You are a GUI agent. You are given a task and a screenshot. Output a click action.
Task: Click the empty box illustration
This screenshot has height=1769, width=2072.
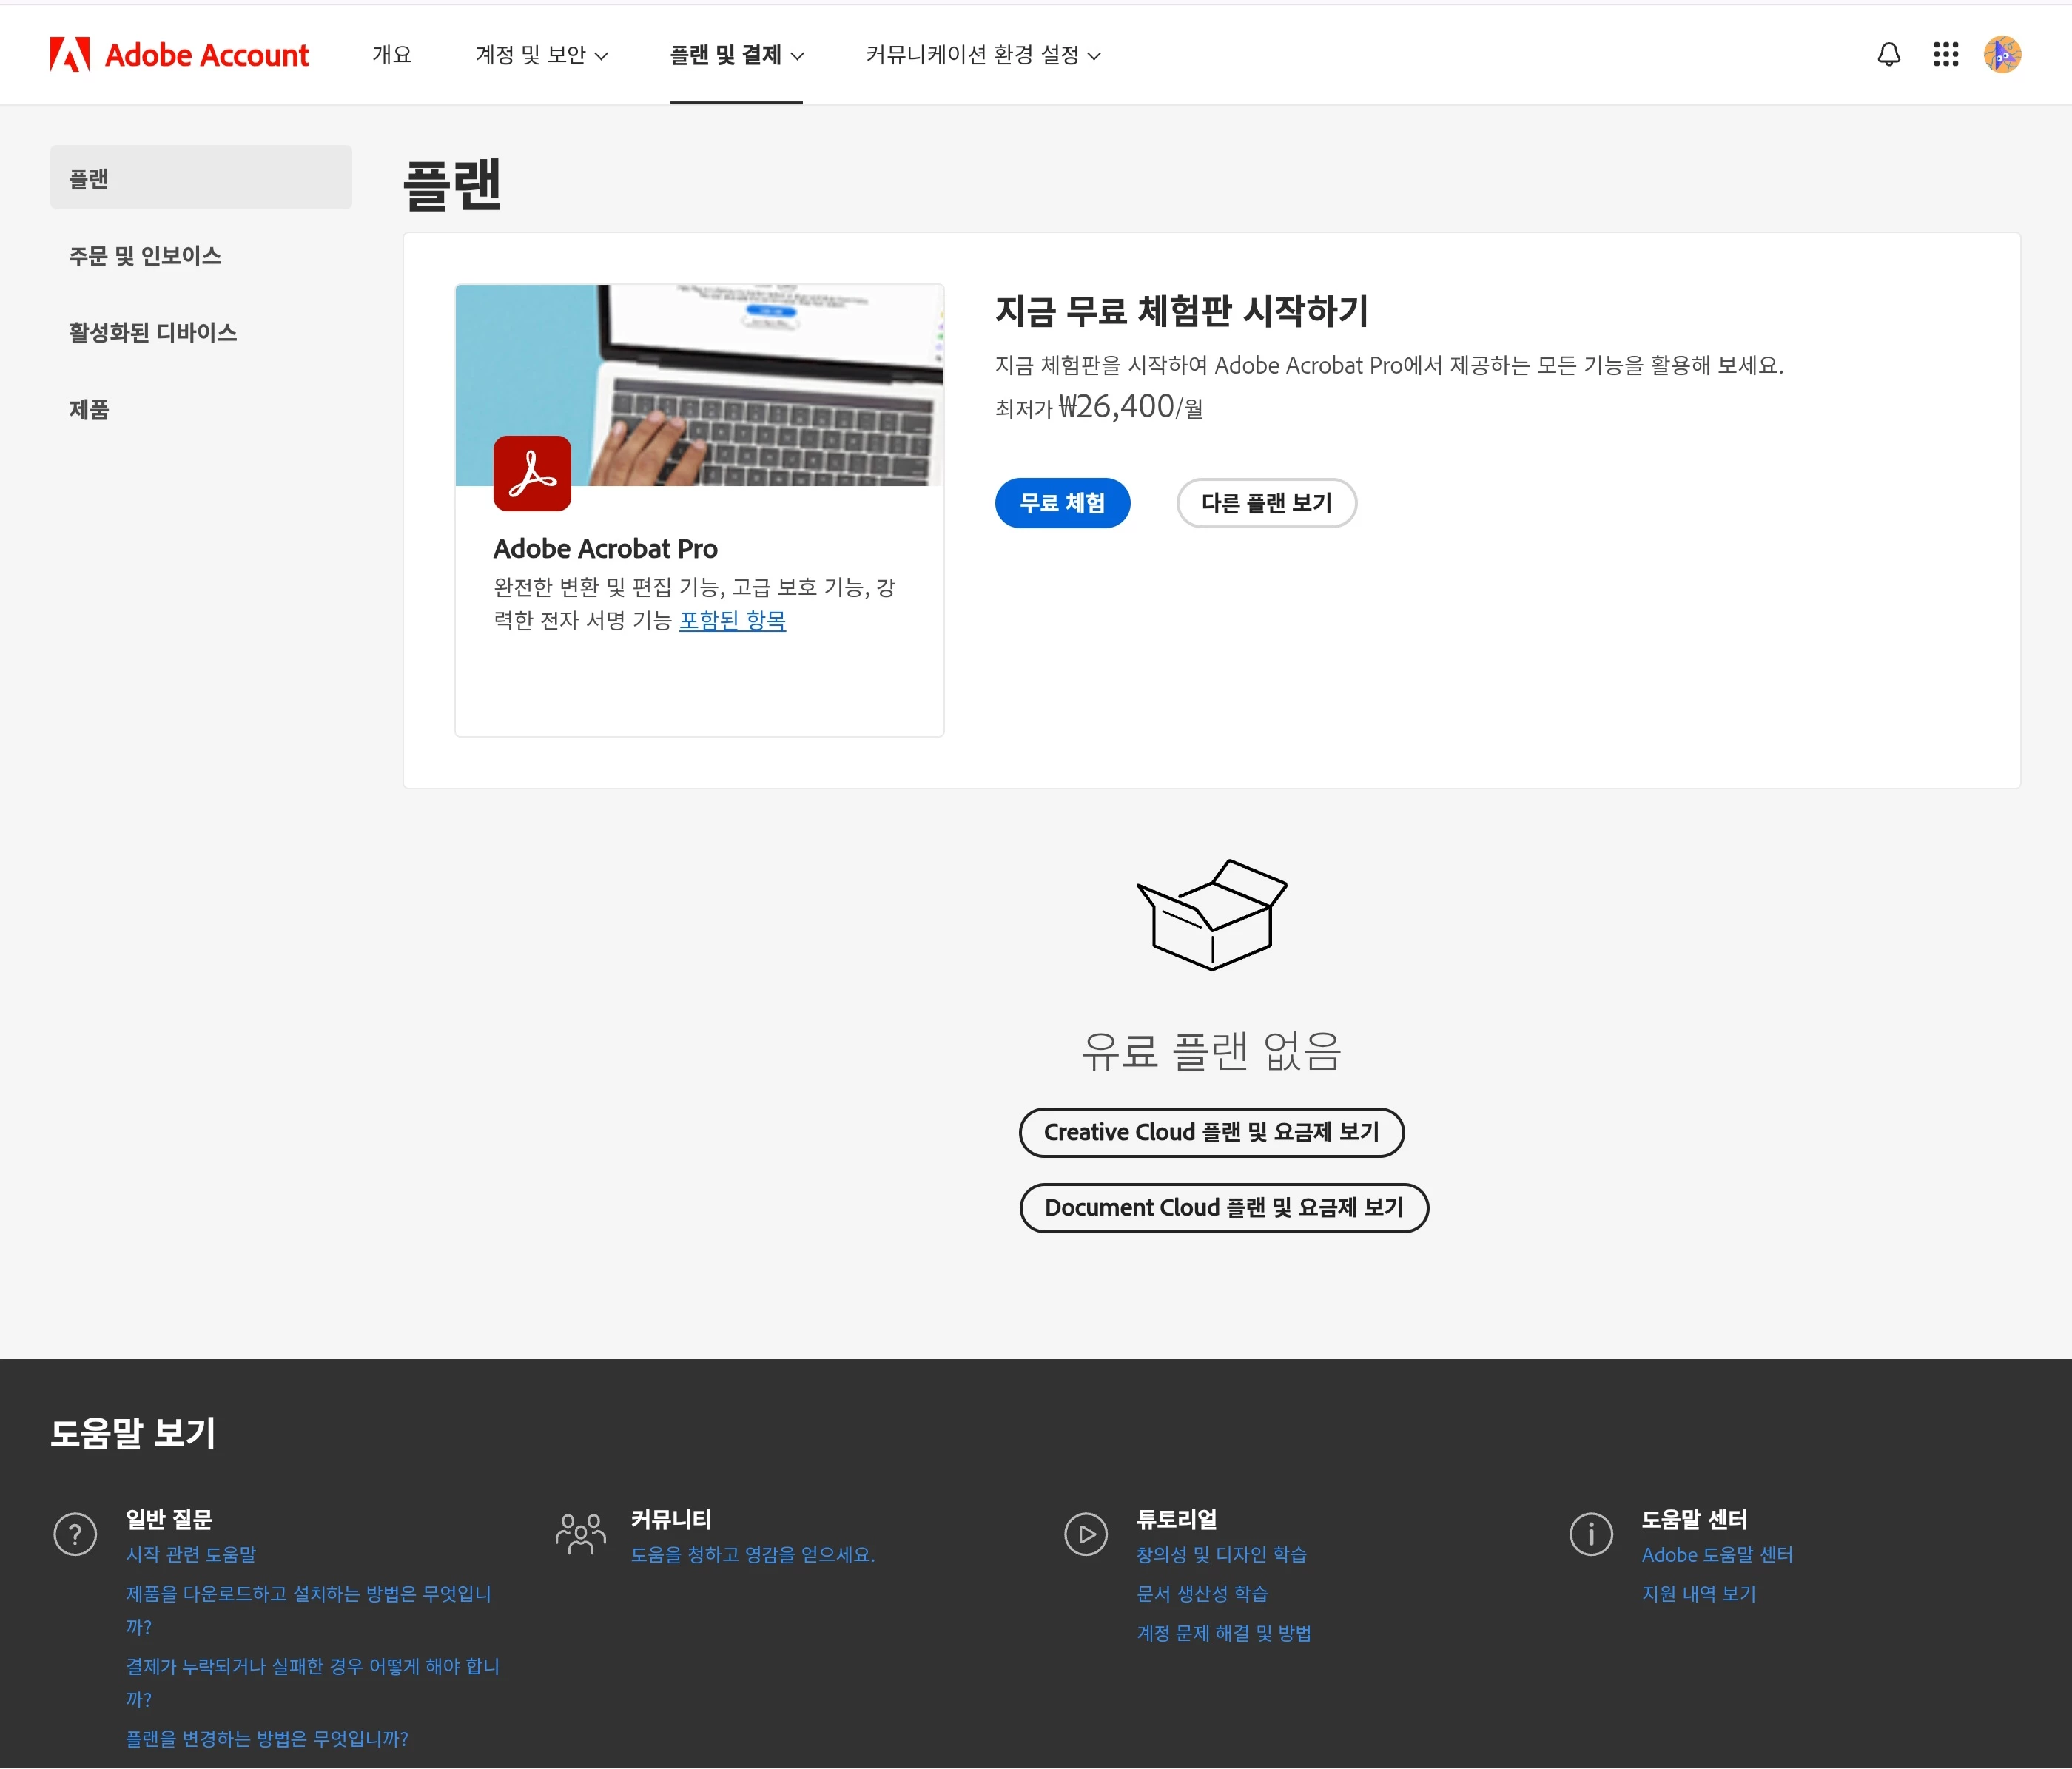coord(1211,914)
